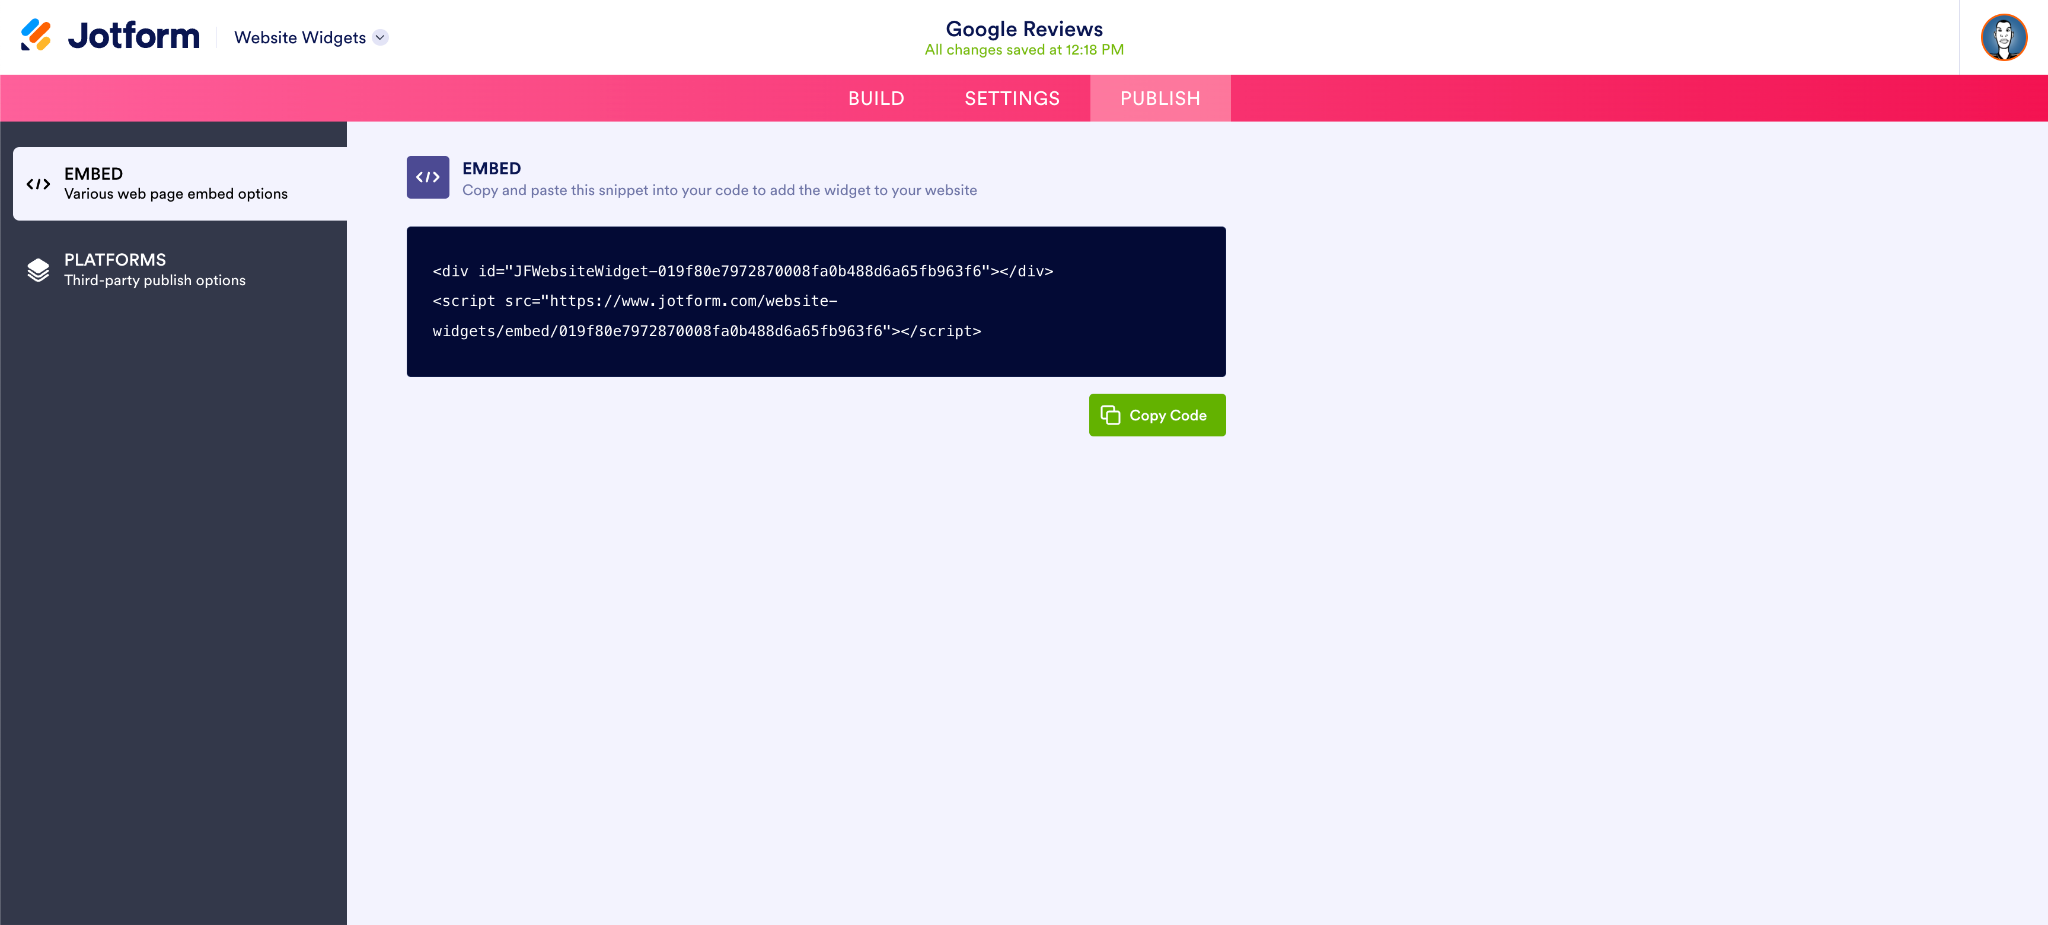Switch to the BUILD tab
Image resolution: width=2048 pixels, height=925 pixels.
(x=876, y=98)
